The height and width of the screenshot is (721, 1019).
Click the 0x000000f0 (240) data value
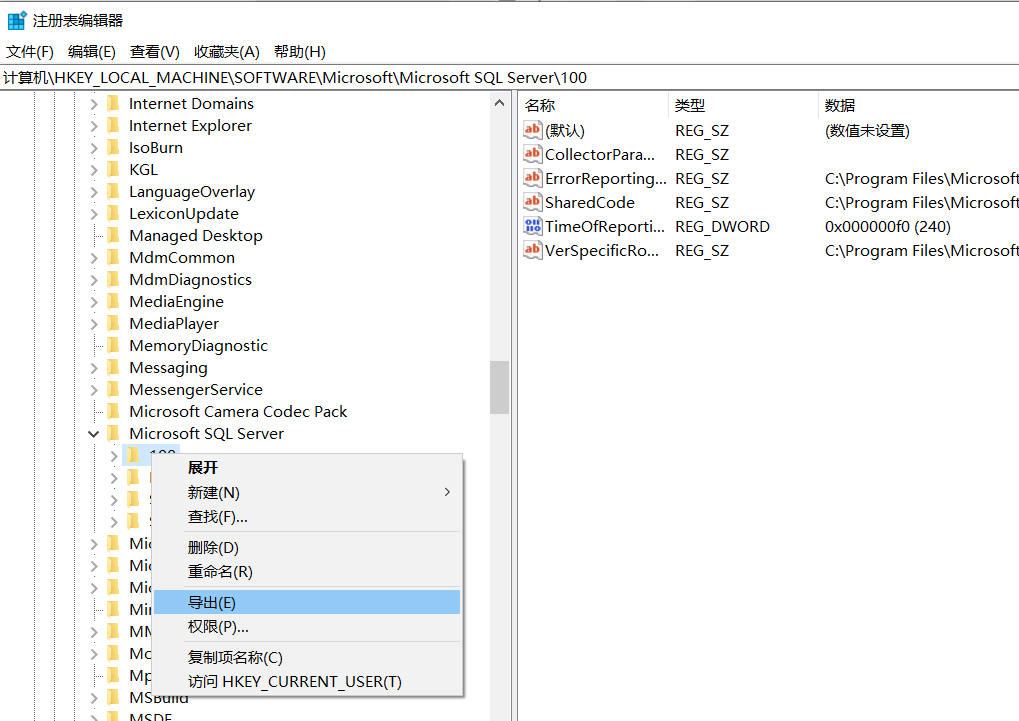[887, 226]
